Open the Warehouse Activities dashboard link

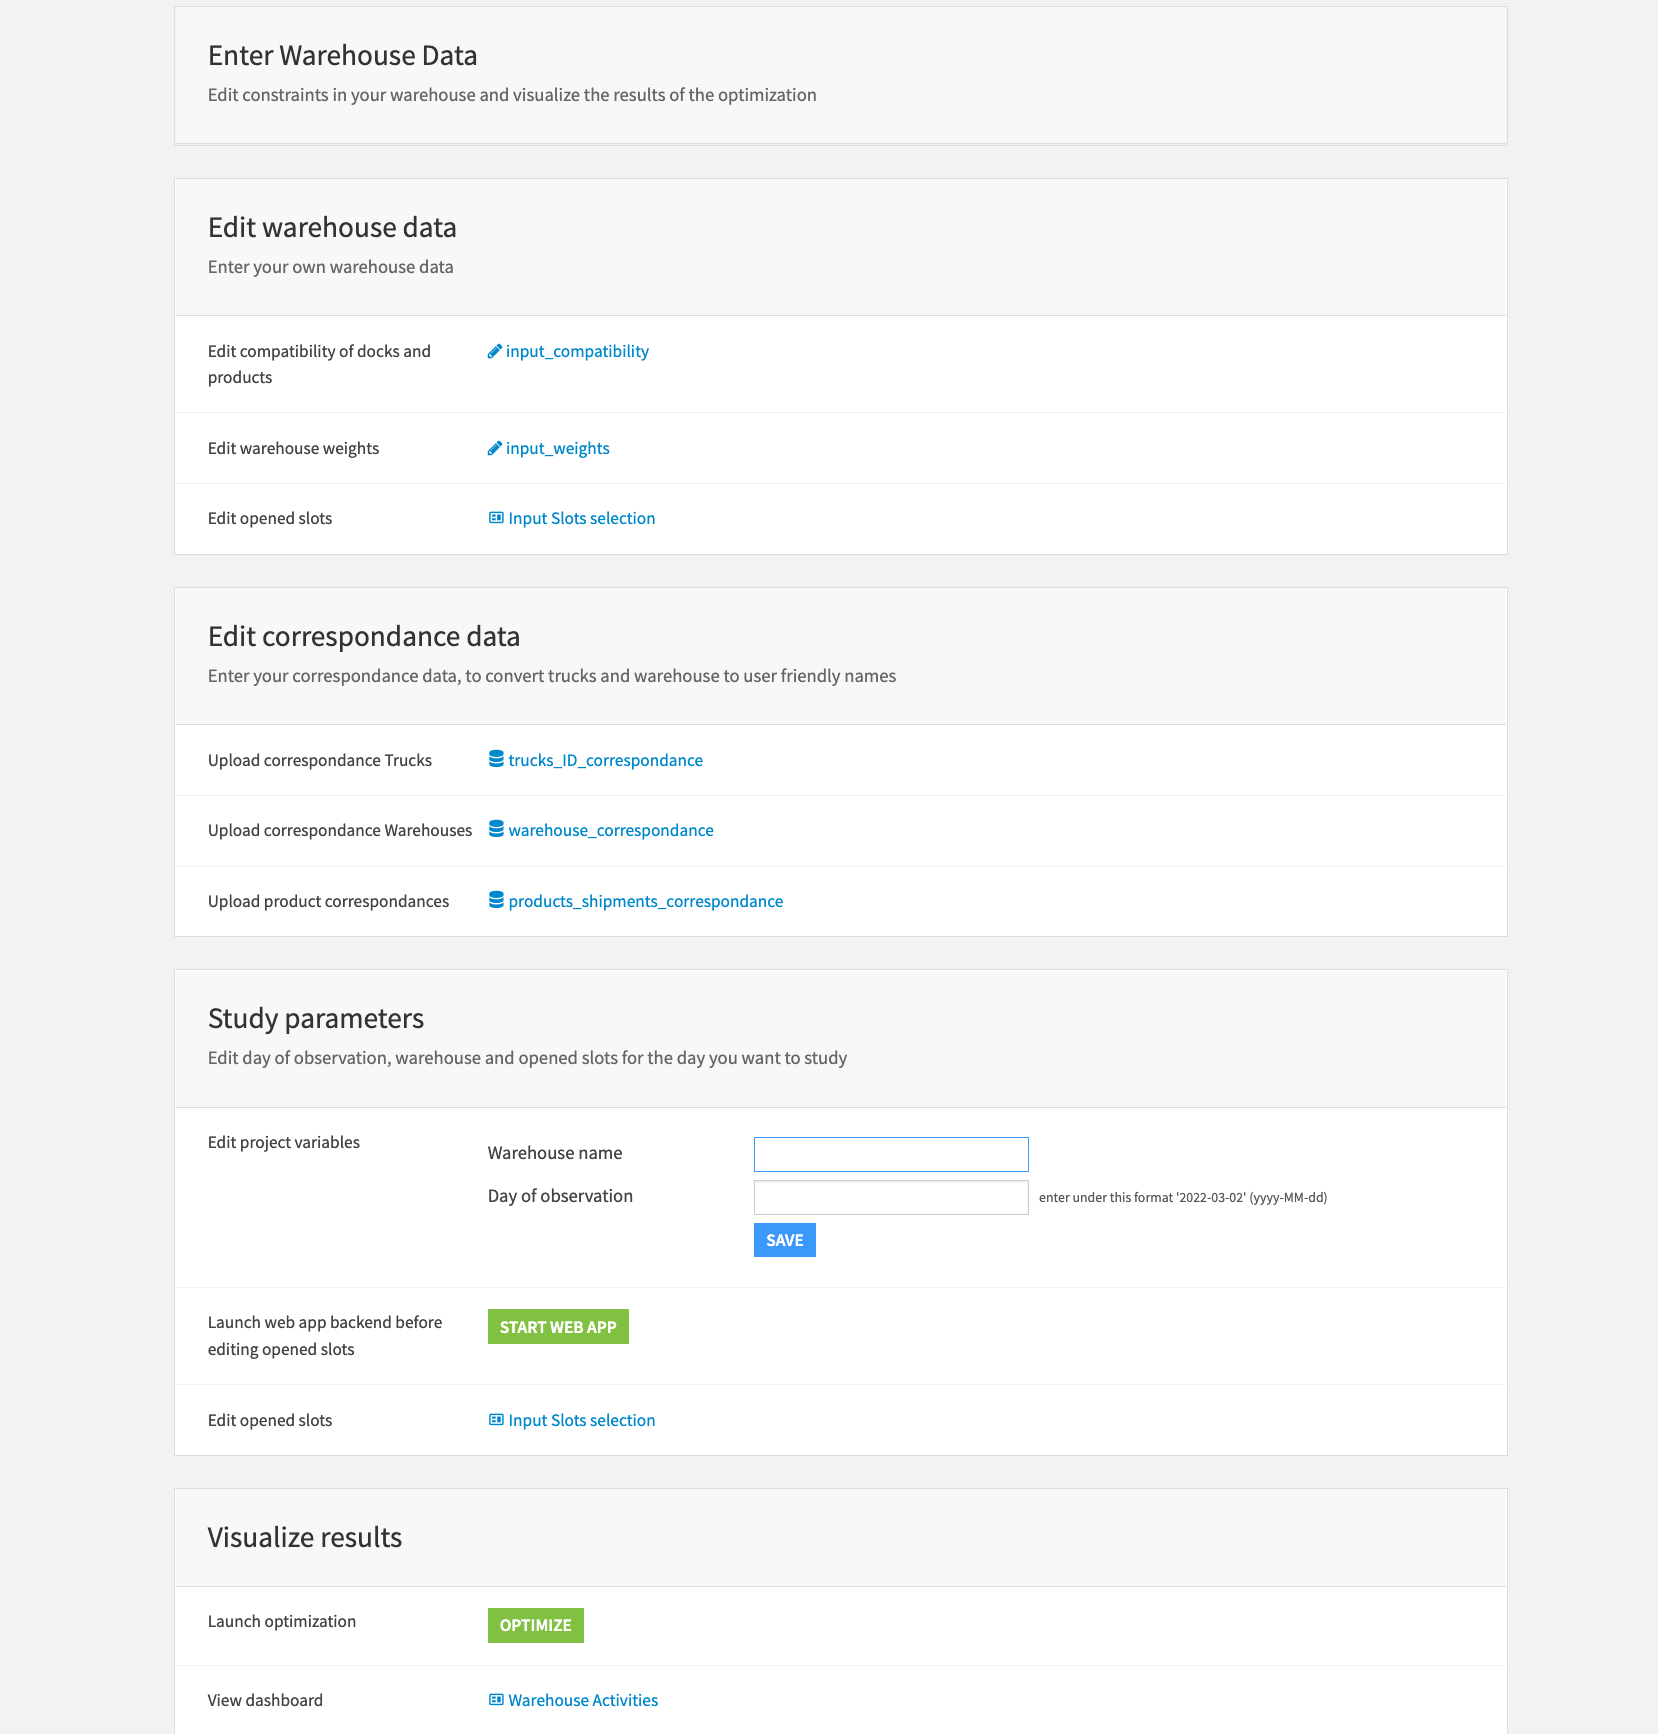(x=583, y=1700)
